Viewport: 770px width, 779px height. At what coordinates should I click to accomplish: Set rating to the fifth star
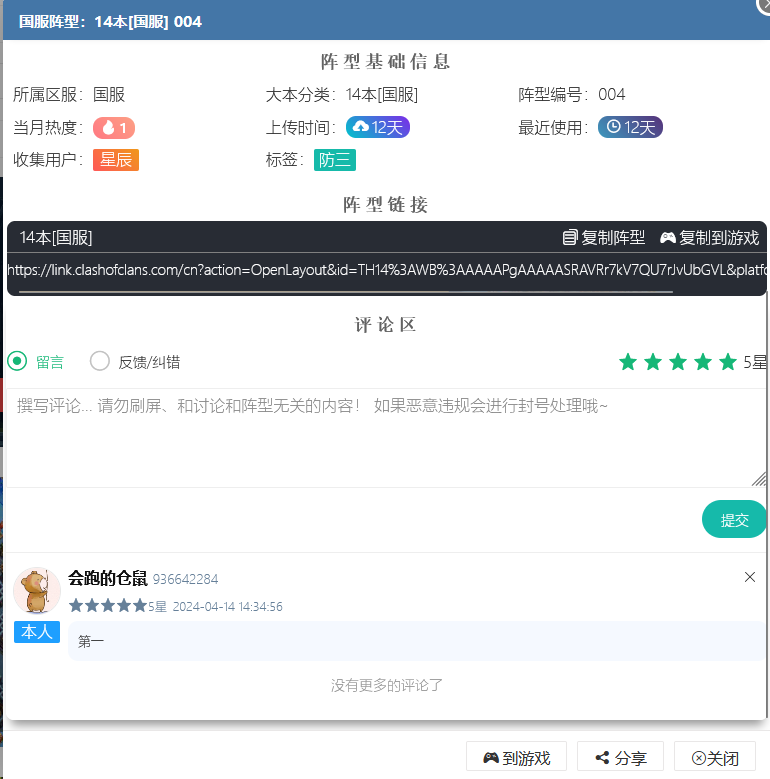pos(728,362)
